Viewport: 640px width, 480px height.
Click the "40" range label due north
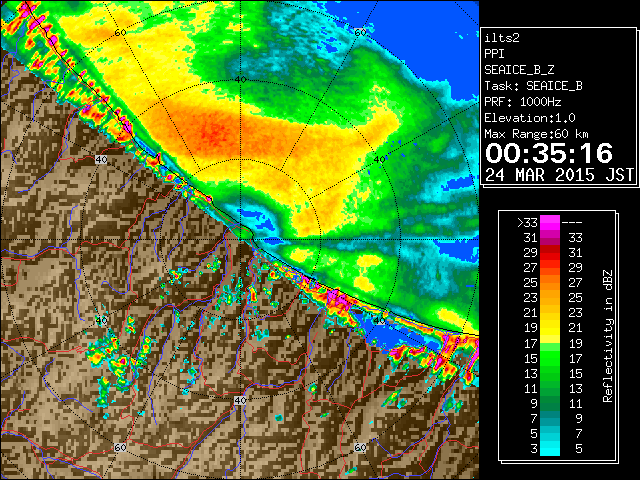pyautogui.click(x=240, y=80)
